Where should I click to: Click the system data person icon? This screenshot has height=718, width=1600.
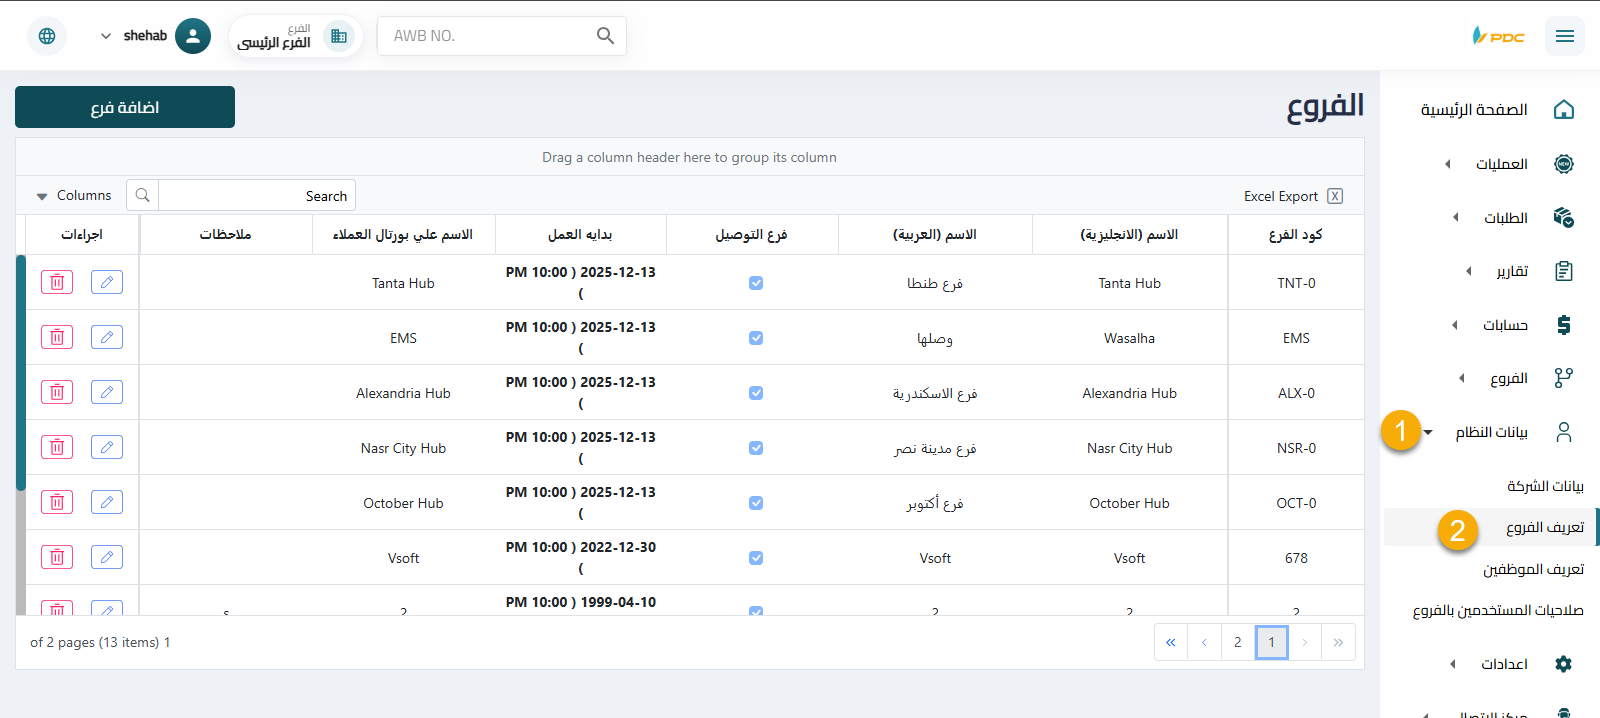[x=1564, y=432]
